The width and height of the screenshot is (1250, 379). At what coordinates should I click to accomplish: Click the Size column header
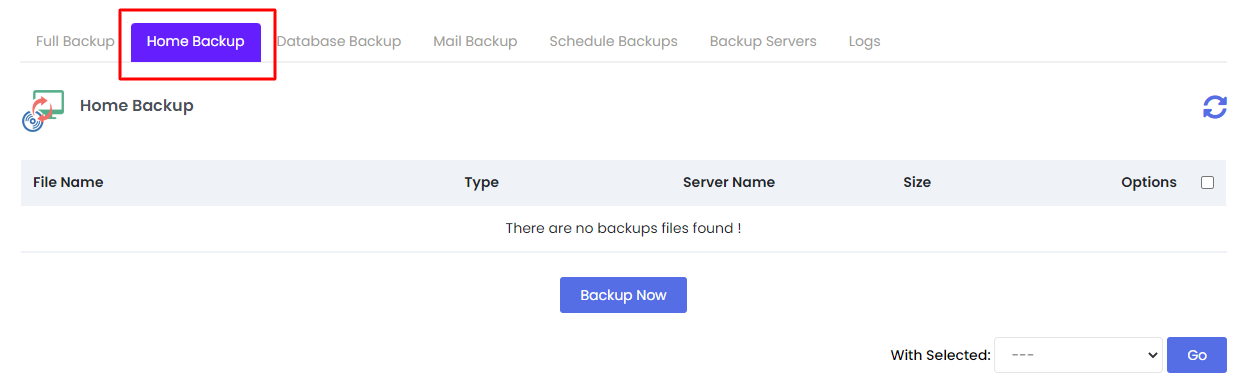pos(917,182)
